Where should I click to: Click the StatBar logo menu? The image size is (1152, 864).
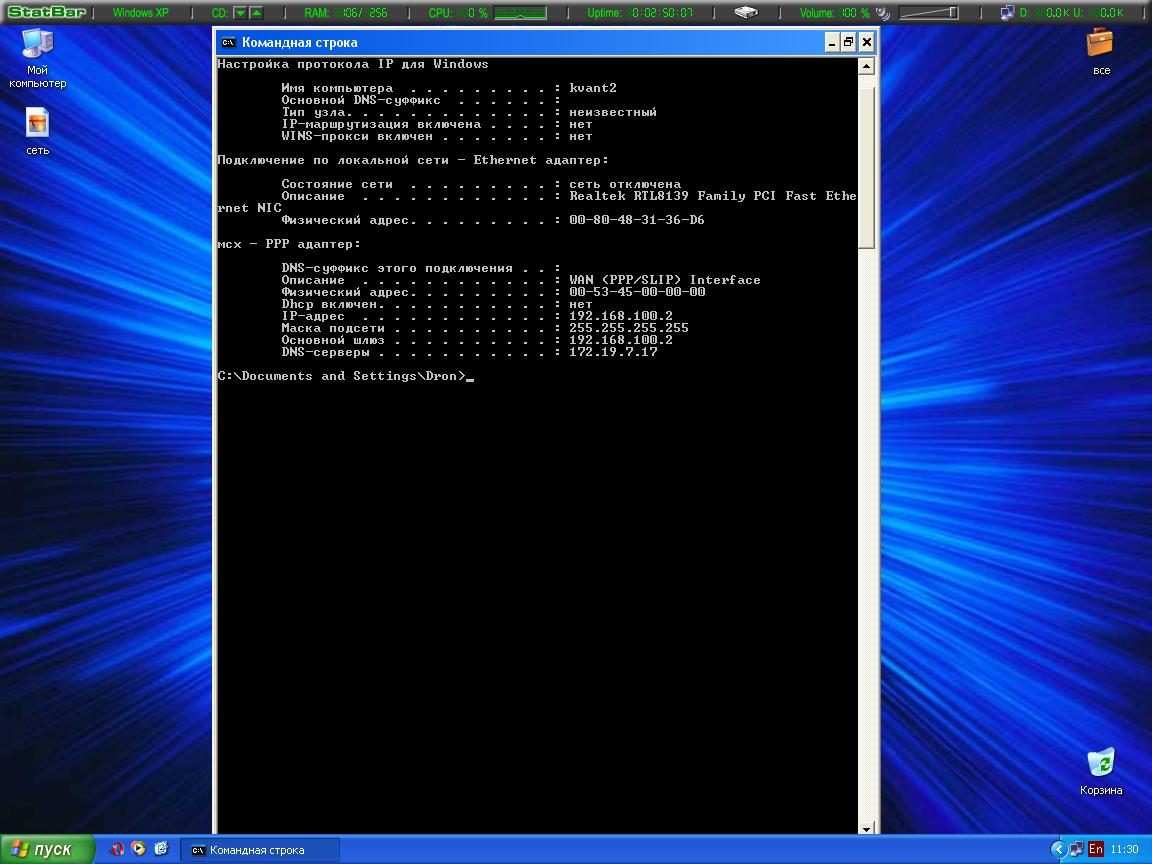(46, 13)
